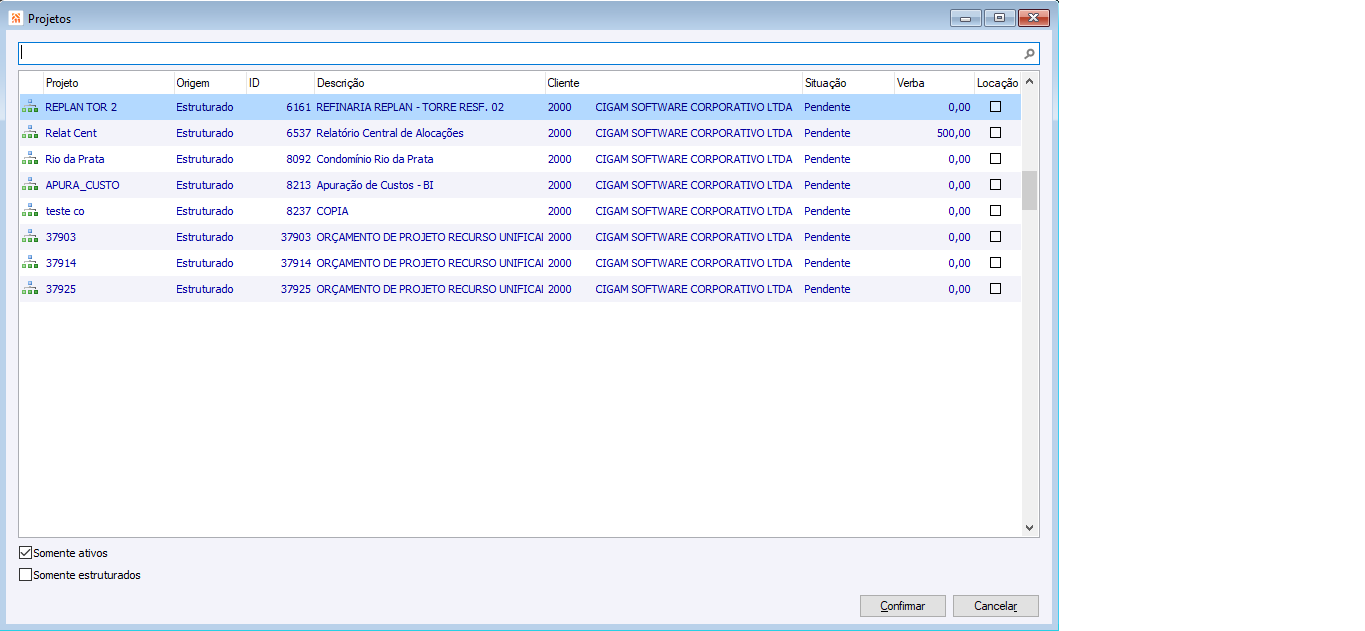This screenshot has width=1365, height=631.
Task: Enable Somente estruturados checkbox
Action: [25, 575]
